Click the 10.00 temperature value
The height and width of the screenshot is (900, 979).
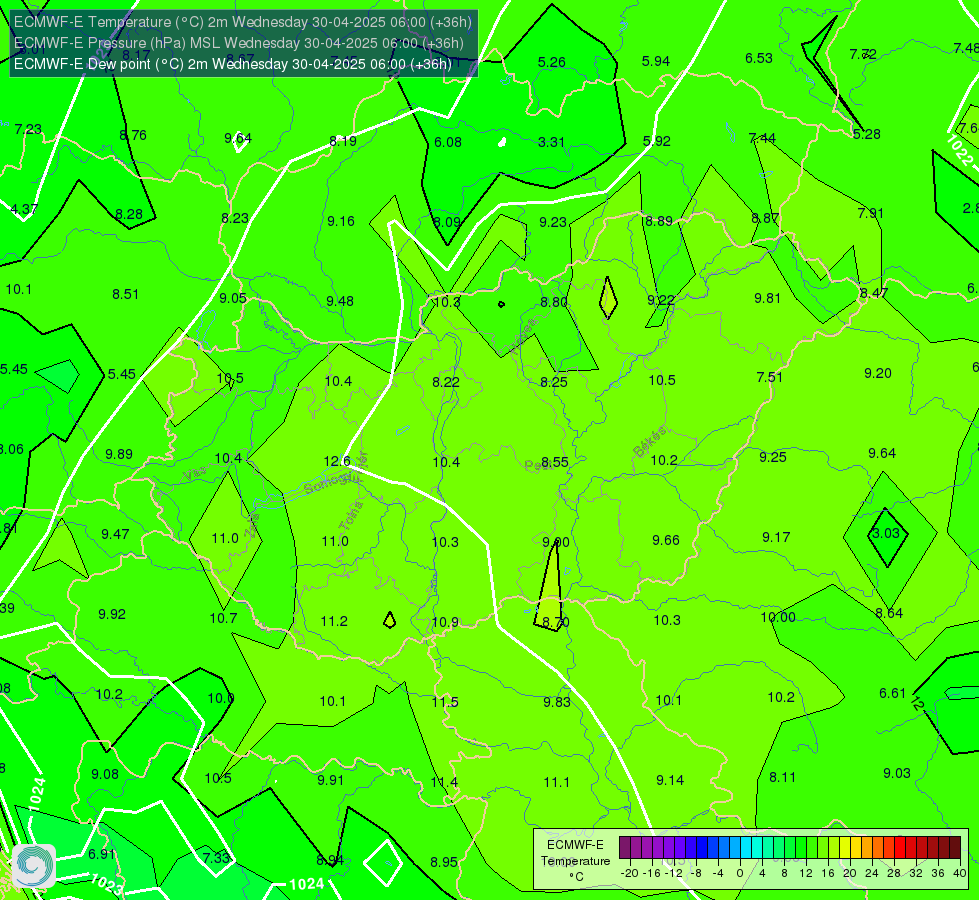[778, 617]
